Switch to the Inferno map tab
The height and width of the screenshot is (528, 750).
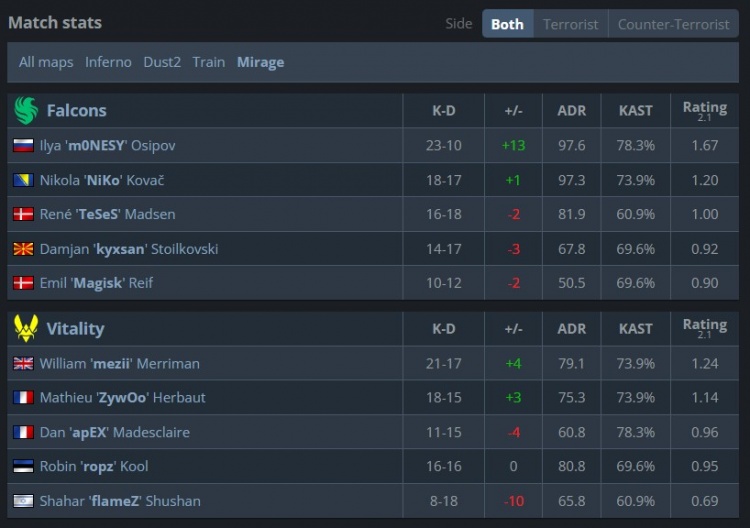(108, 62)
